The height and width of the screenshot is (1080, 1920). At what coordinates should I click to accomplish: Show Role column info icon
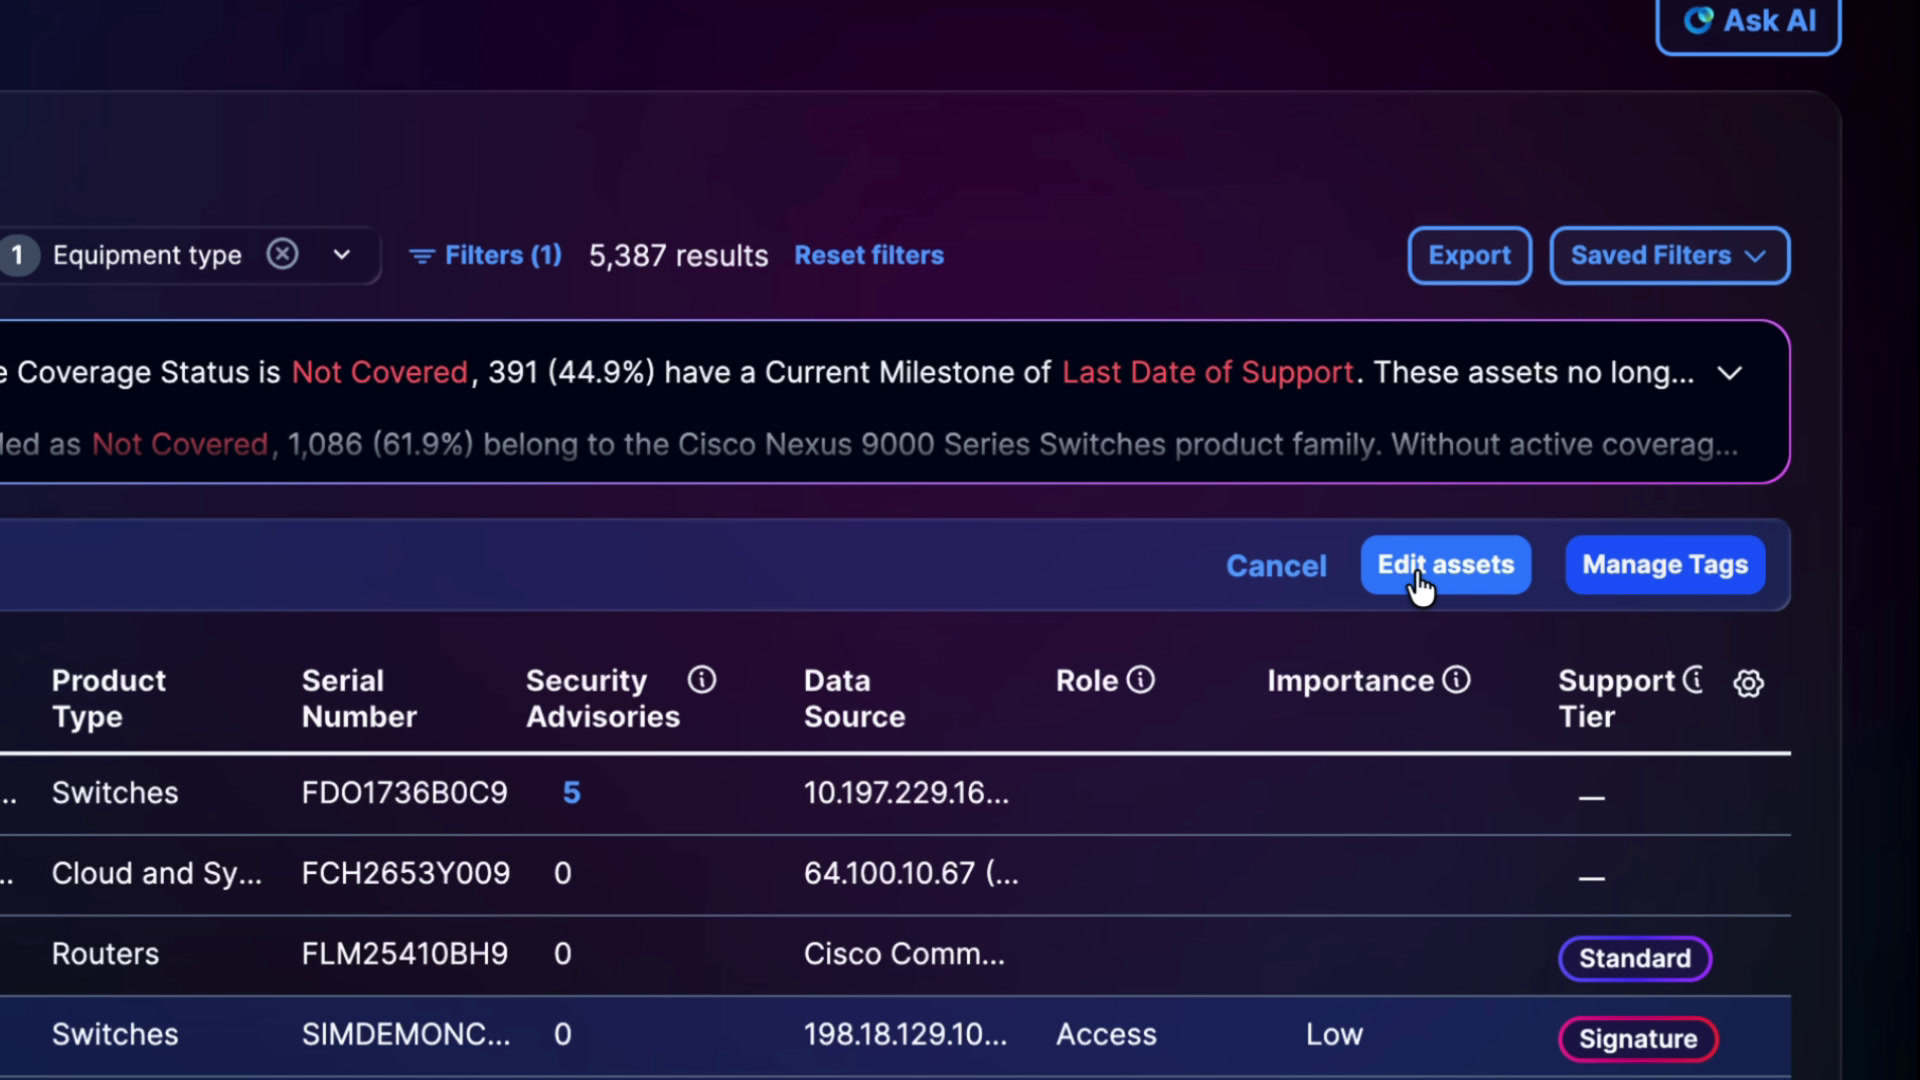(x=1141, y=680)
